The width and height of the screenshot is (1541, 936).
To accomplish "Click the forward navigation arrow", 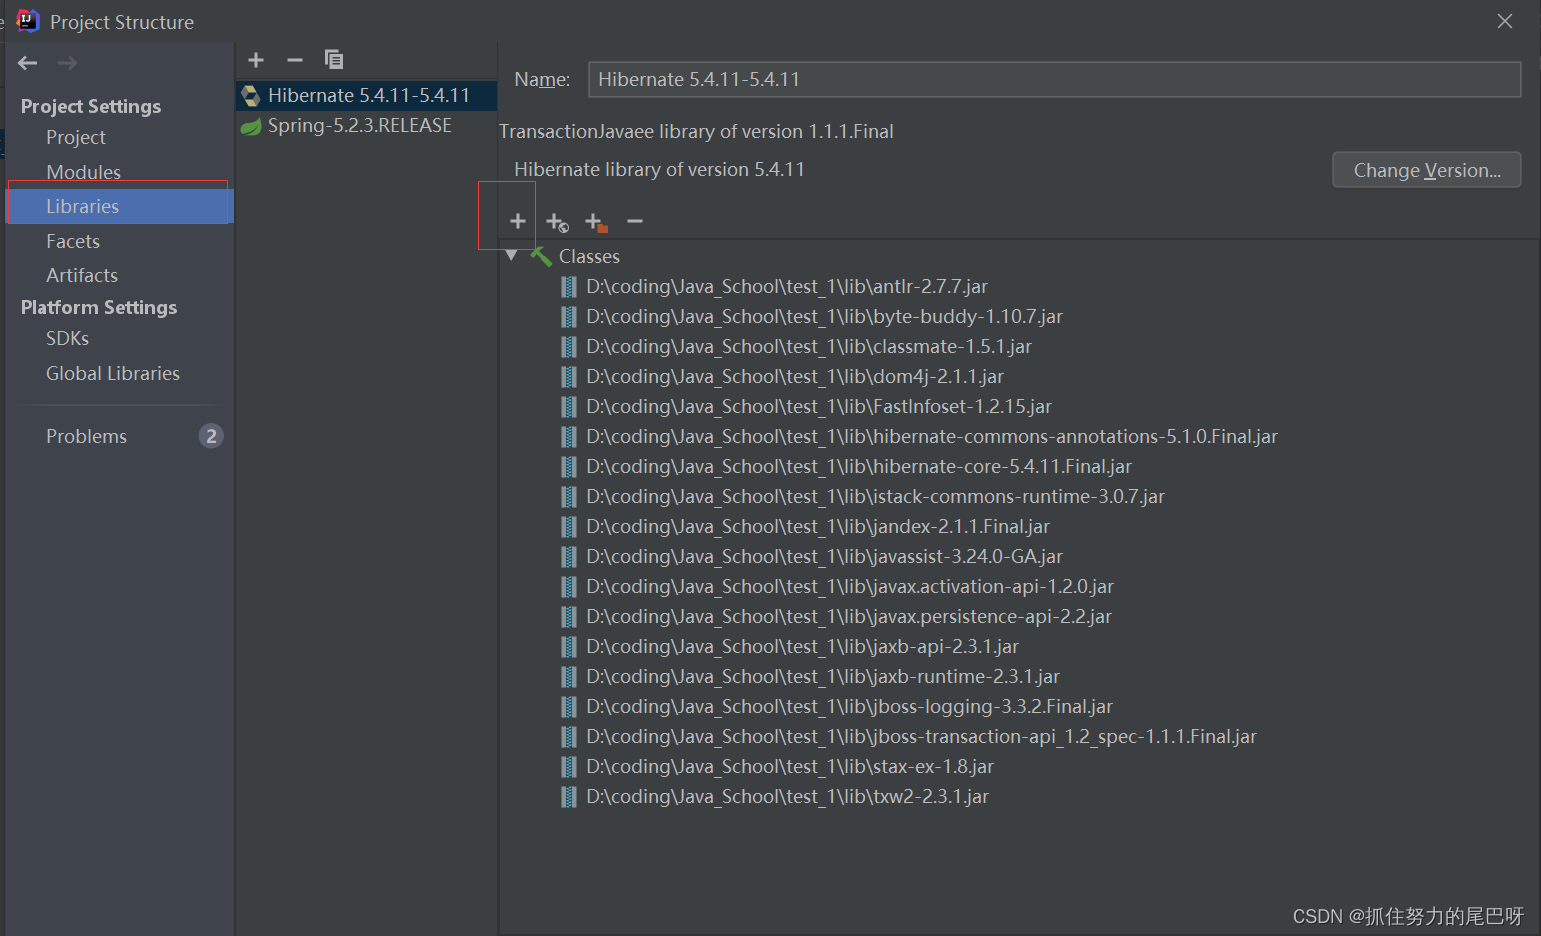I will pos(67,63).
